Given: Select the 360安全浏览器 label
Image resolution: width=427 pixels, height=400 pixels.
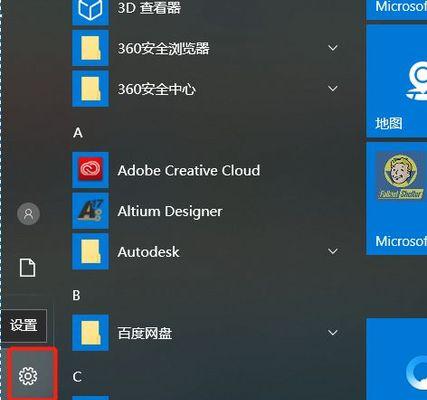Looking at the screenshot, I should [x=163, y=49].
